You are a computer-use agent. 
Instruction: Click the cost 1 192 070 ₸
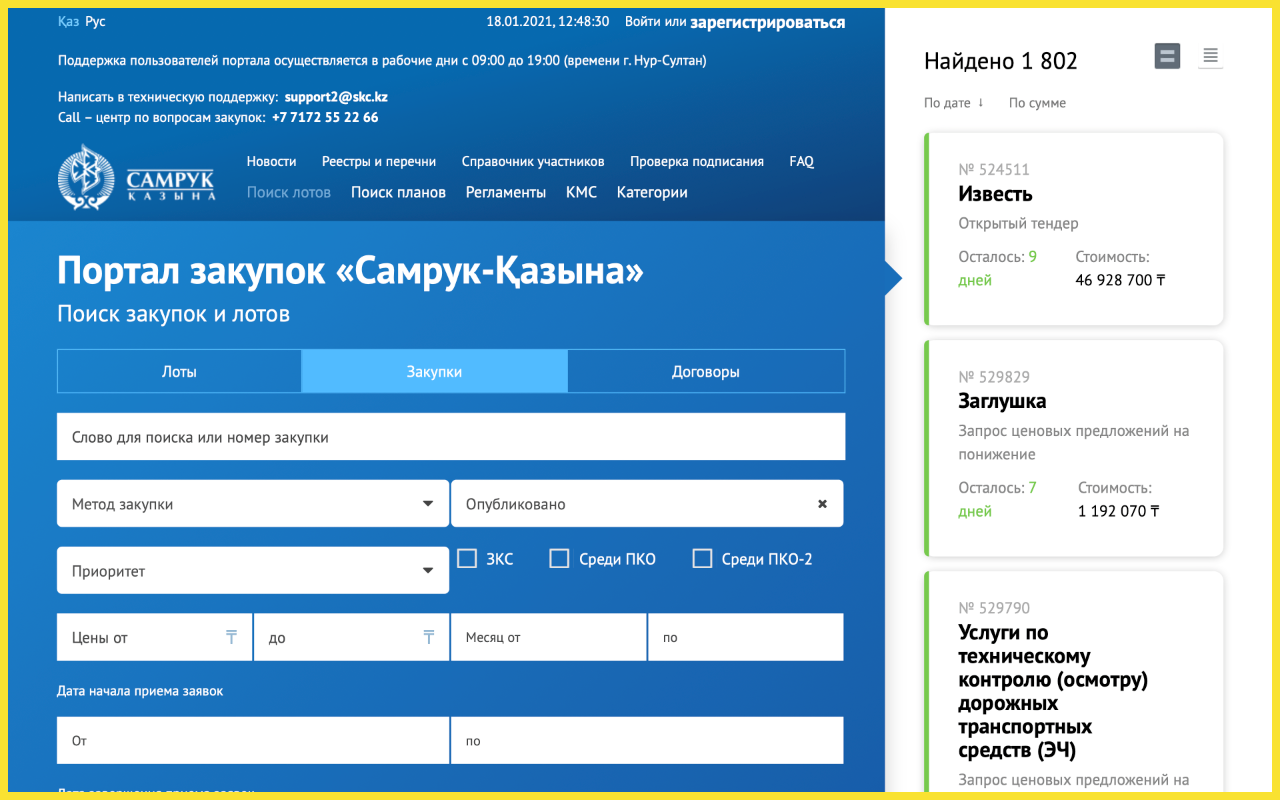click(x=1119, y=511)
